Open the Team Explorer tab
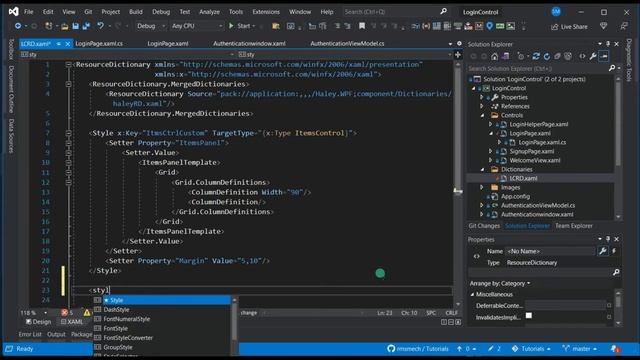Image resolution: width=640 pixels, height=360 pixels. [573, 226]
